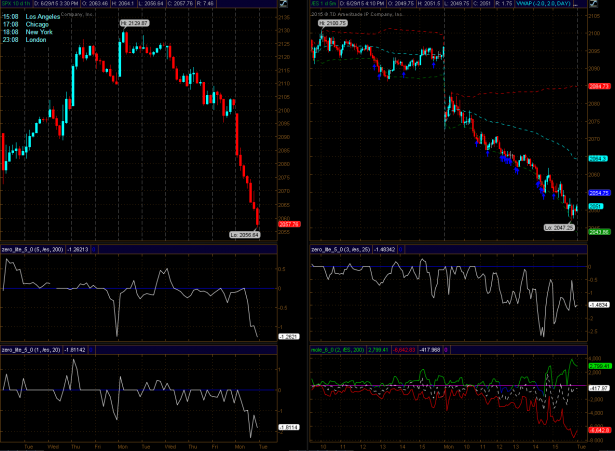Click the -1.4834 indicator value tag

click(598, 304)
